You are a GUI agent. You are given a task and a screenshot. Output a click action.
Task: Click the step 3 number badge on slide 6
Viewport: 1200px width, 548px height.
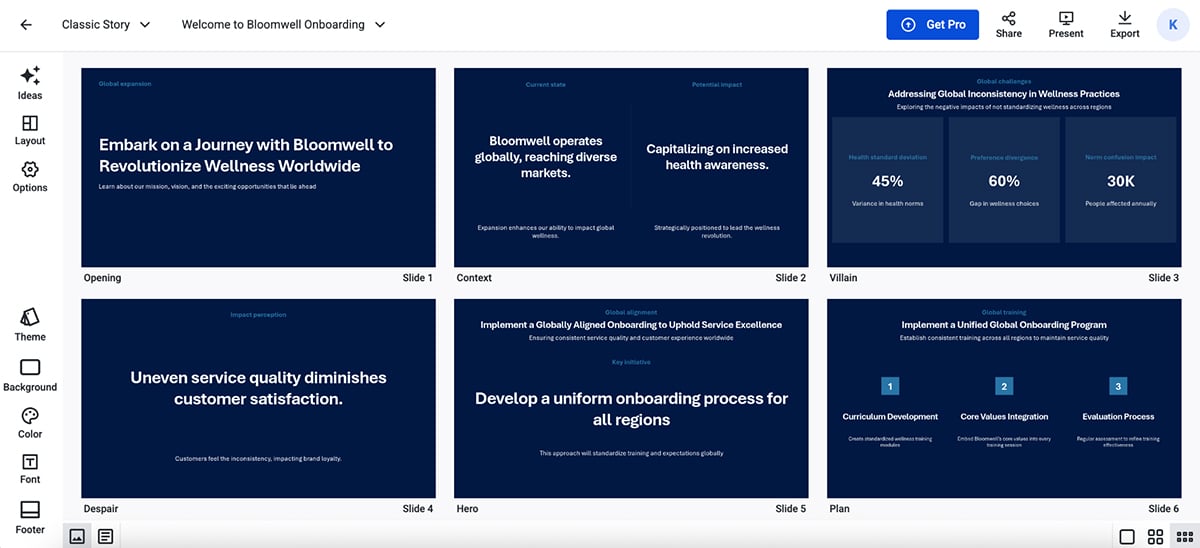click(x=1118, y=386)
